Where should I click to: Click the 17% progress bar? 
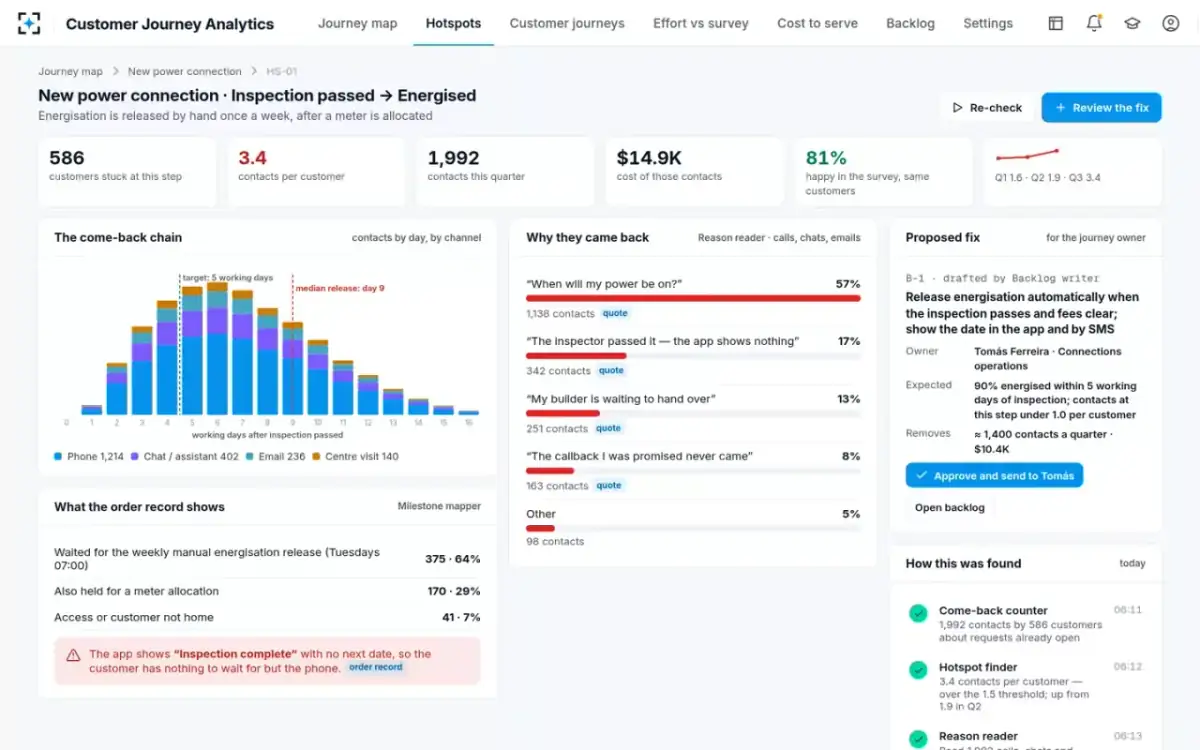[x=693, y=355]
